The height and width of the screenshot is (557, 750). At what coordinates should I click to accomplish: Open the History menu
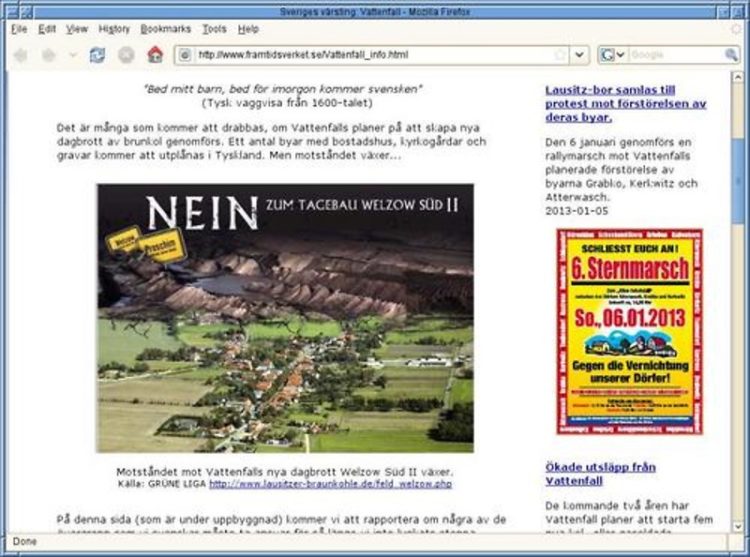point(114,29)
